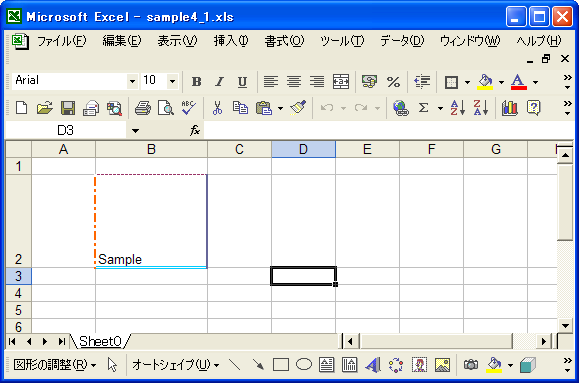Open Paste options dropdown arrow
Screen dimensions: 579x383
[280, 108]
